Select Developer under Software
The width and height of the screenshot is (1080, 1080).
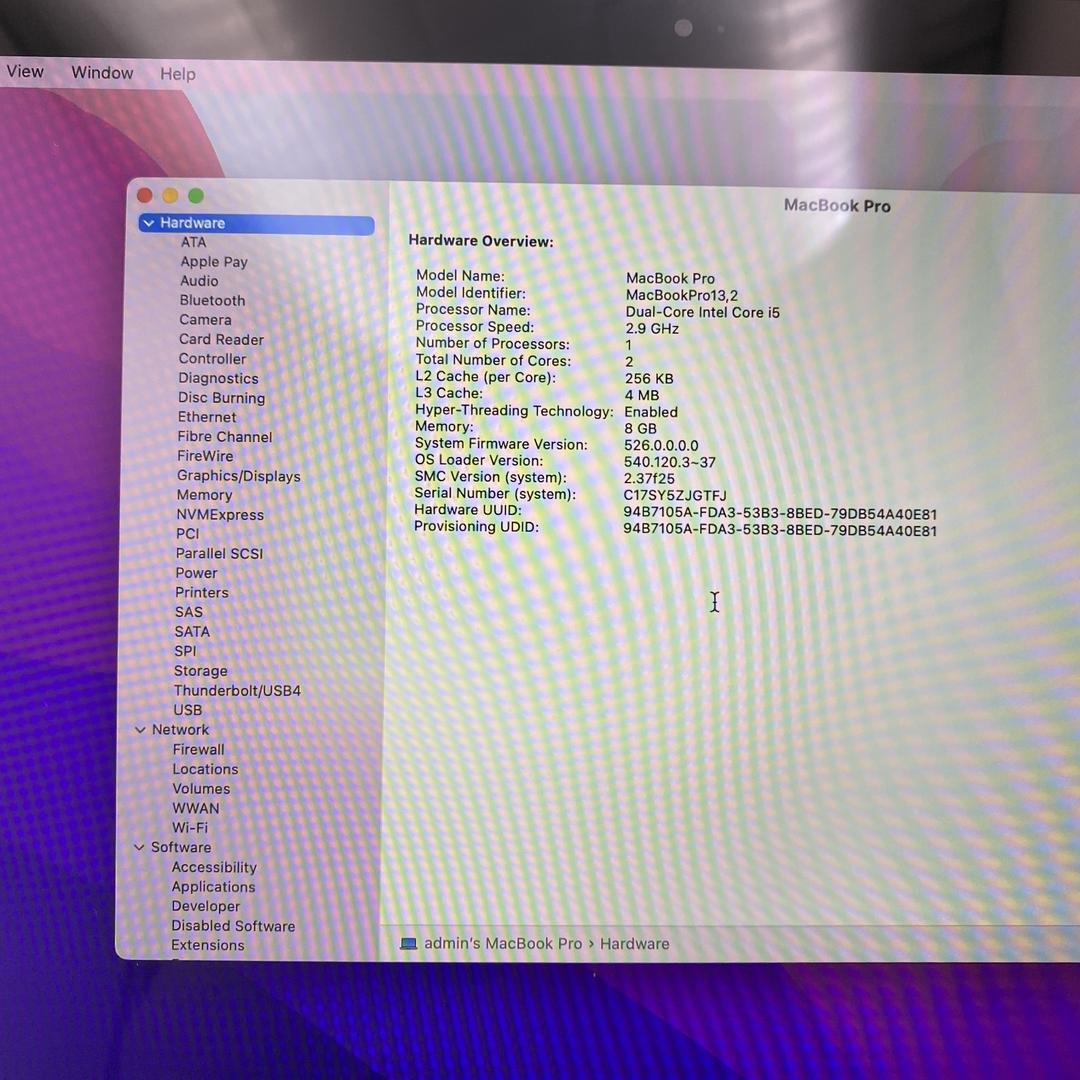pyautogui.click(x=206, y=906)
